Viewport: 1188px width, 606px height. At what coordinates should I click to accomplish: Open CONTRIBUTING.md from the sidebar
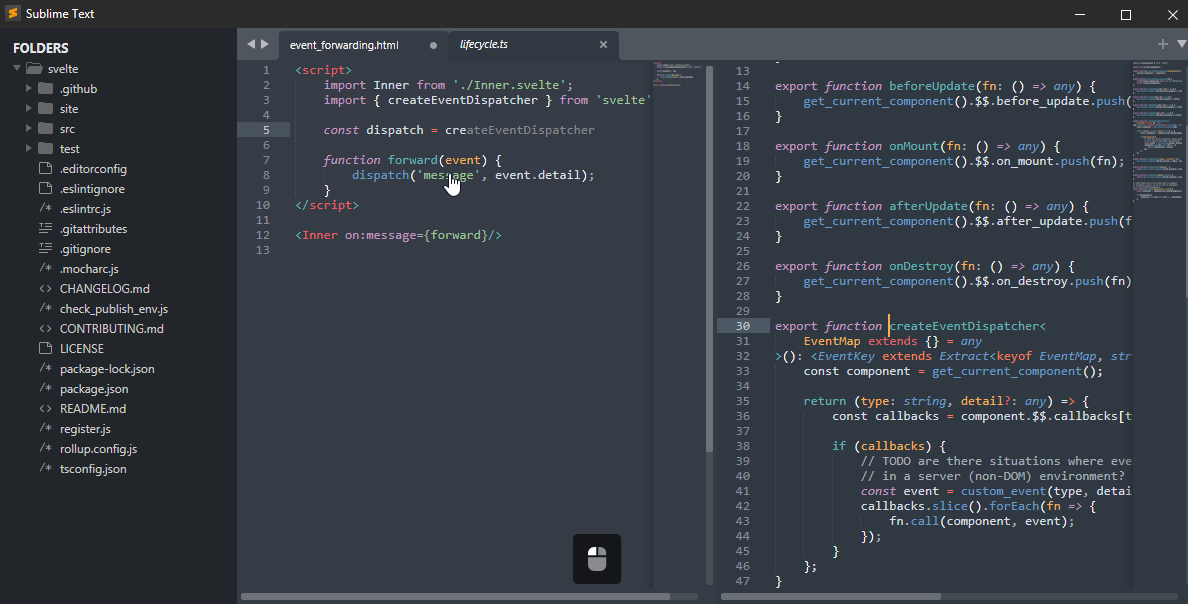(111, 329)
